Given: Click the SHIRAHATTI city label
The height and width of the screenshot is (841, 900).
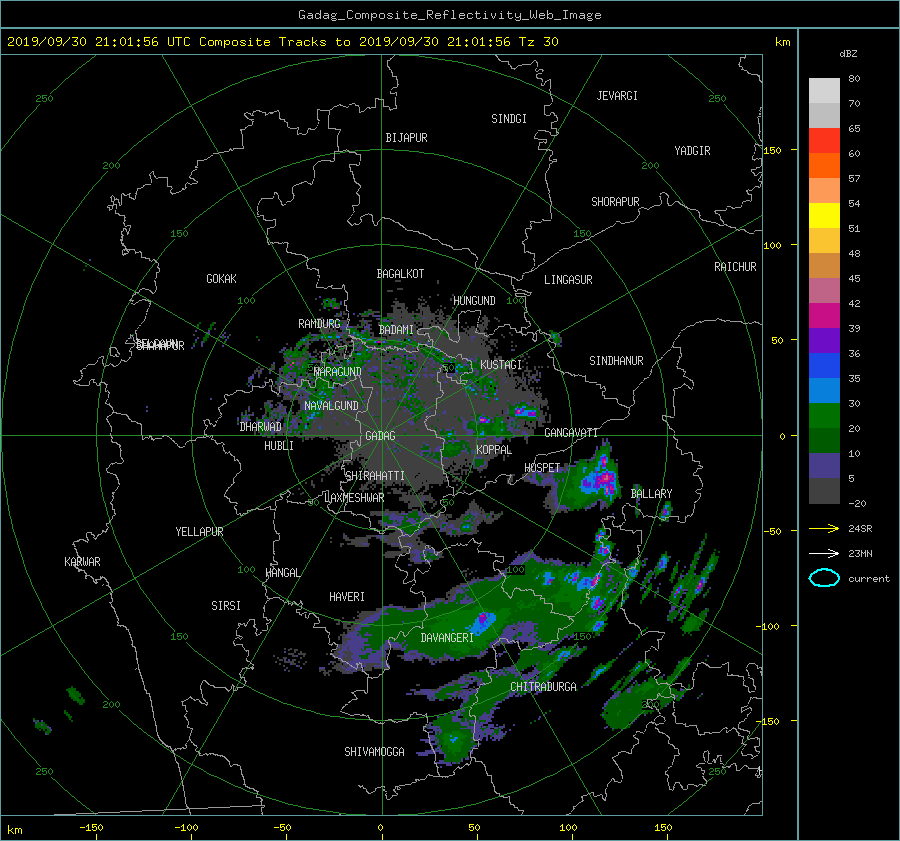Looking at the screenshot, I should click(375, 476).
